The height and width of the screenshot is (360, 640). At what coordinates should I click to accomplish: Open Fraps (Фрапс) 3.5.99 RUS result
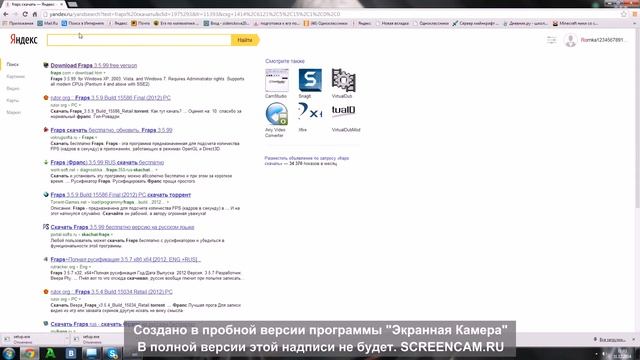107,162
